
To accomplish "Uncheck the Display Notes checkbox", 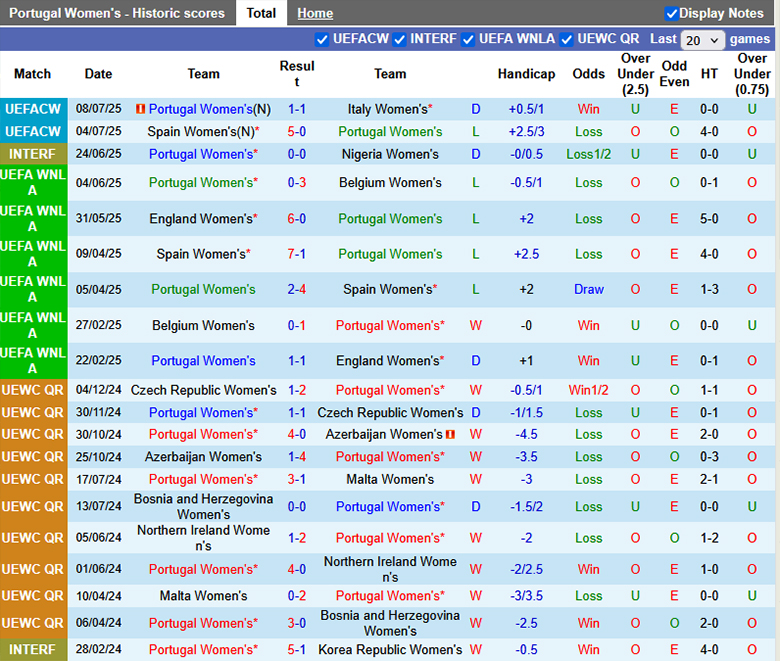I will pos(671,13).
